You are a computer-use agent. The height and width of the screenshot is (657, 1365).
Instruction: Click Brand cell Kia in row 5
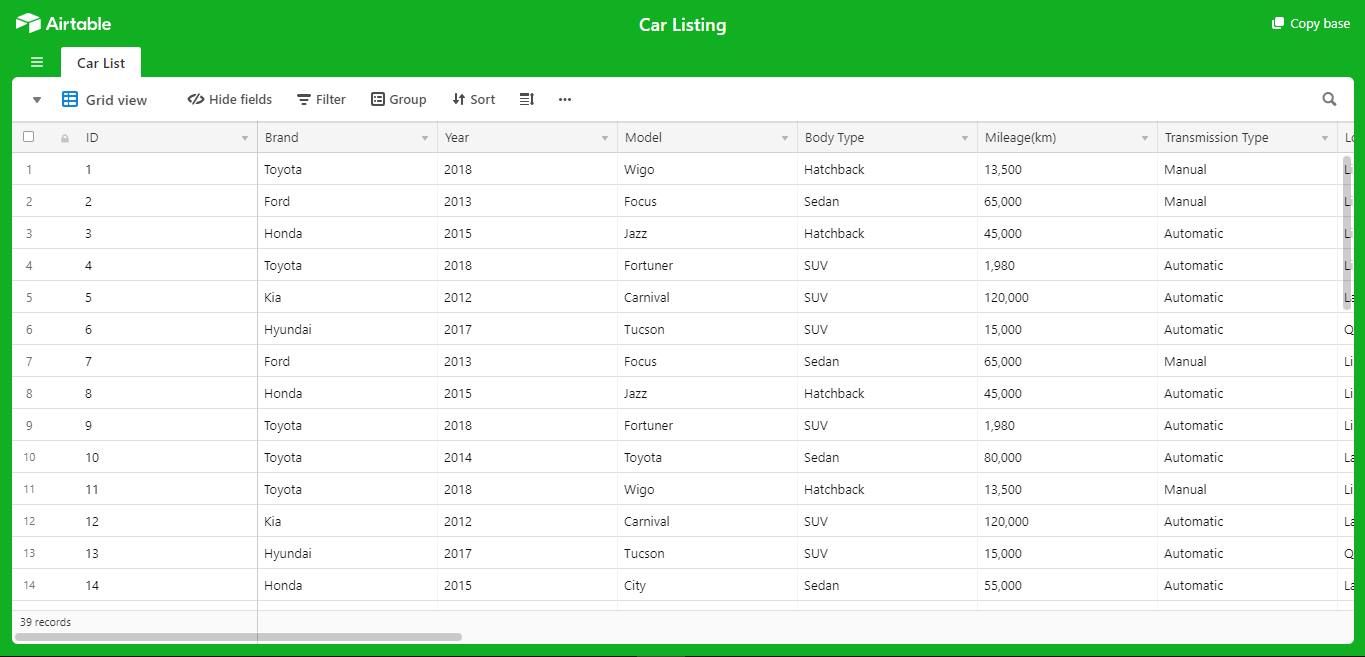point(348,297)
